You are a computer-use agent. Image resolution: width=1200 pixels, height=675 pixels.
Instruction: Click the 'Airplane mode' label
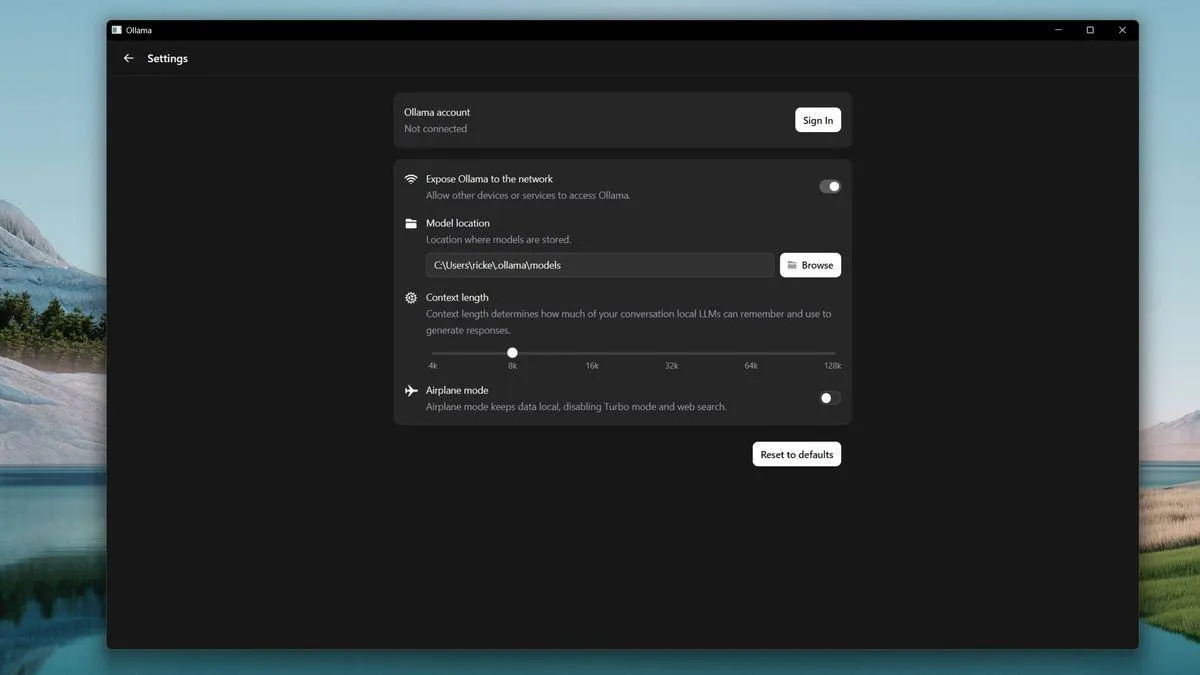pyautogui.click(x=457, y=390)
